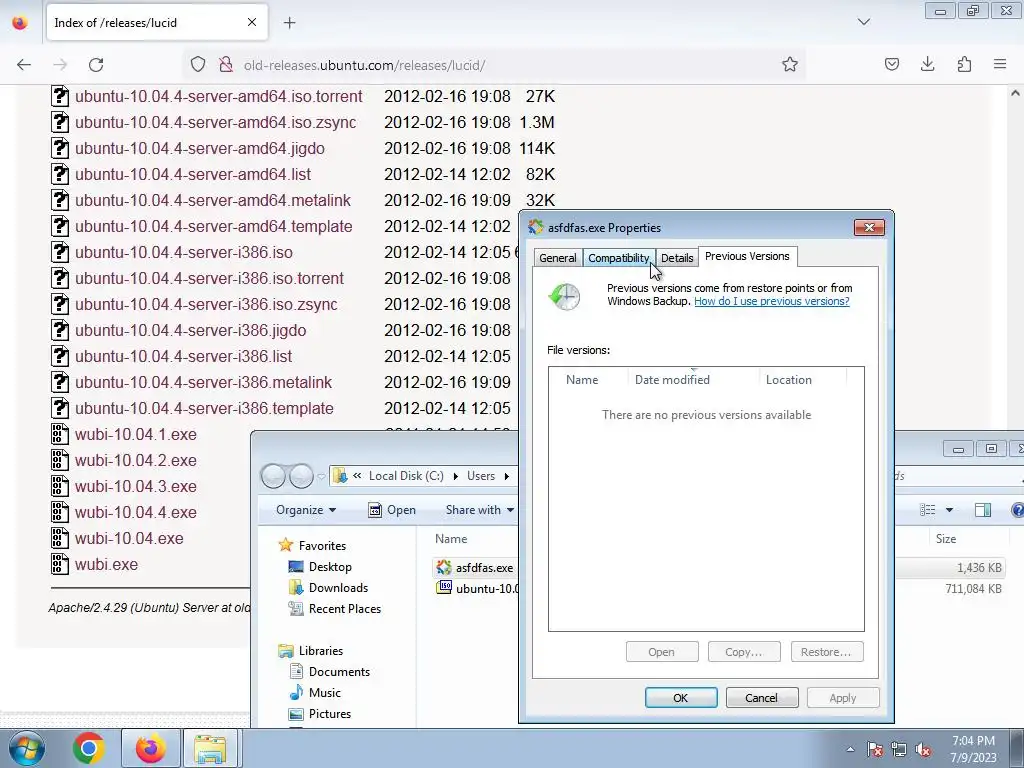Click the muted volume tray icon
Image resolution: width=1024 pixels, height=768 pixels.
(923, 749)
